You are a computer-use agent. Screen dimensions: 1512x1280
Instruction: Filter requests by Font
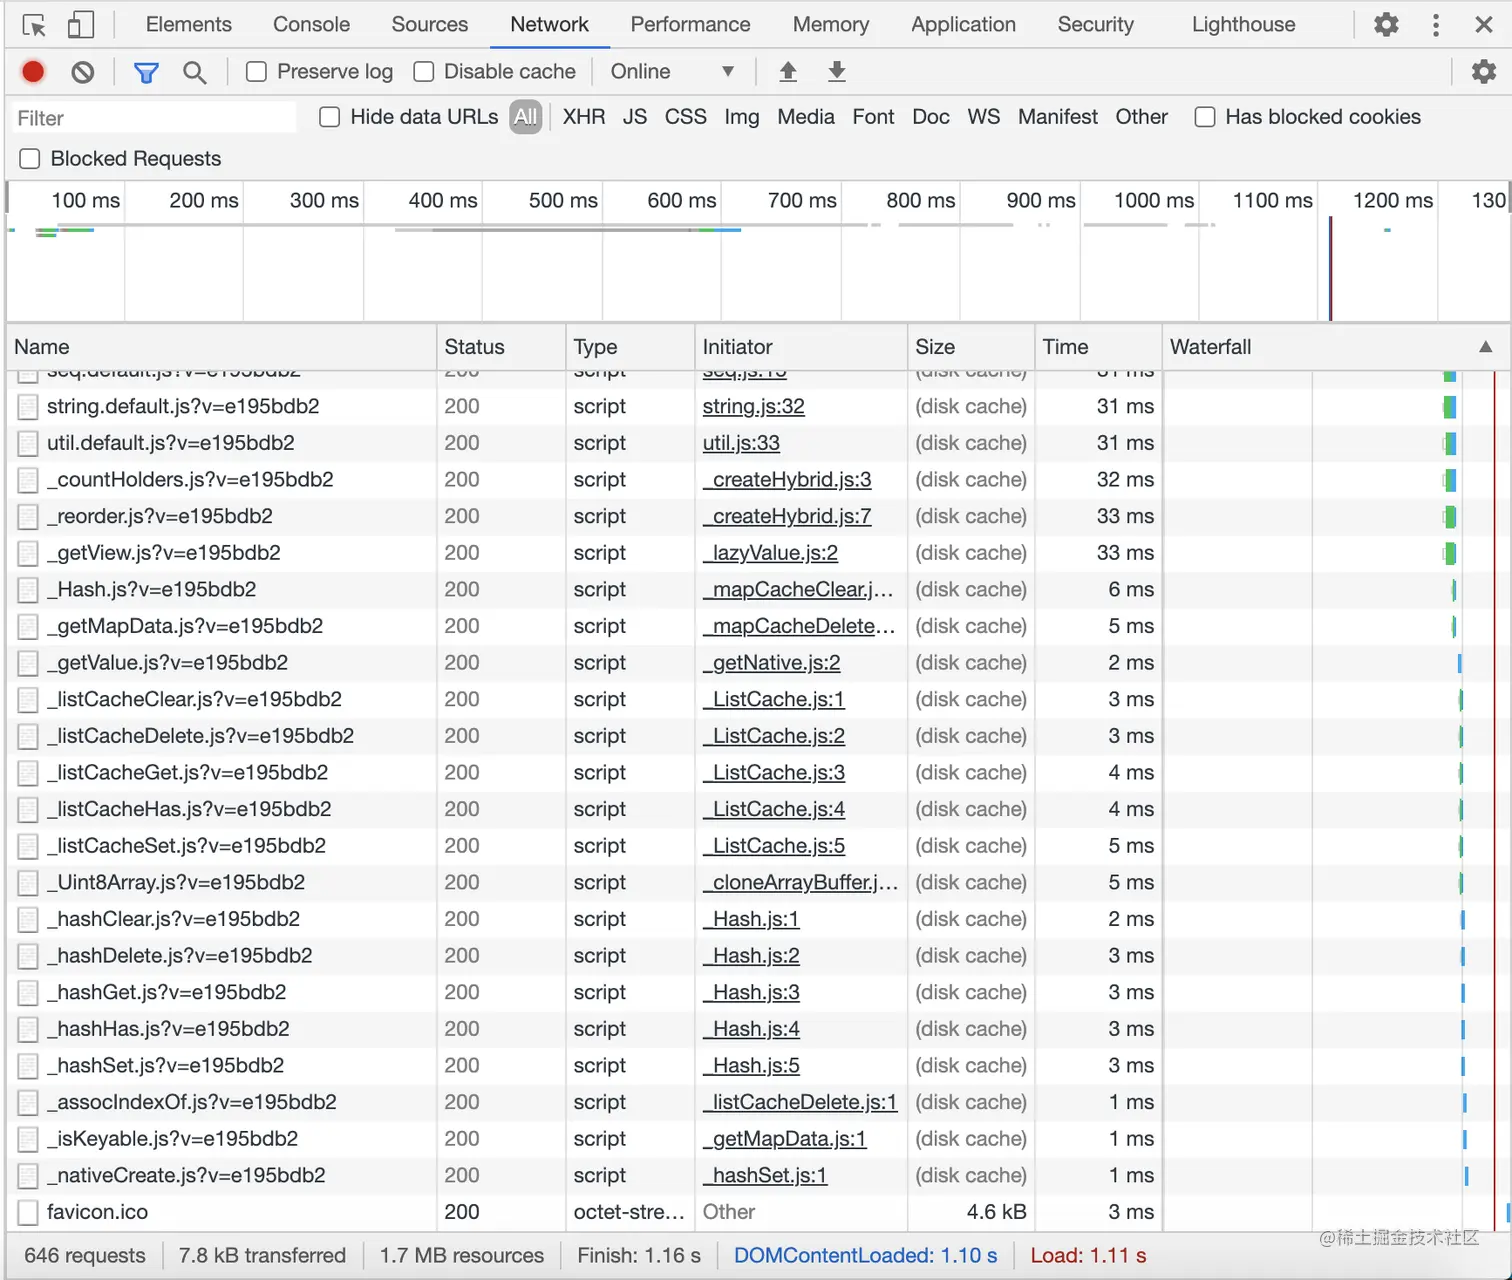click(x=873, y=117)
